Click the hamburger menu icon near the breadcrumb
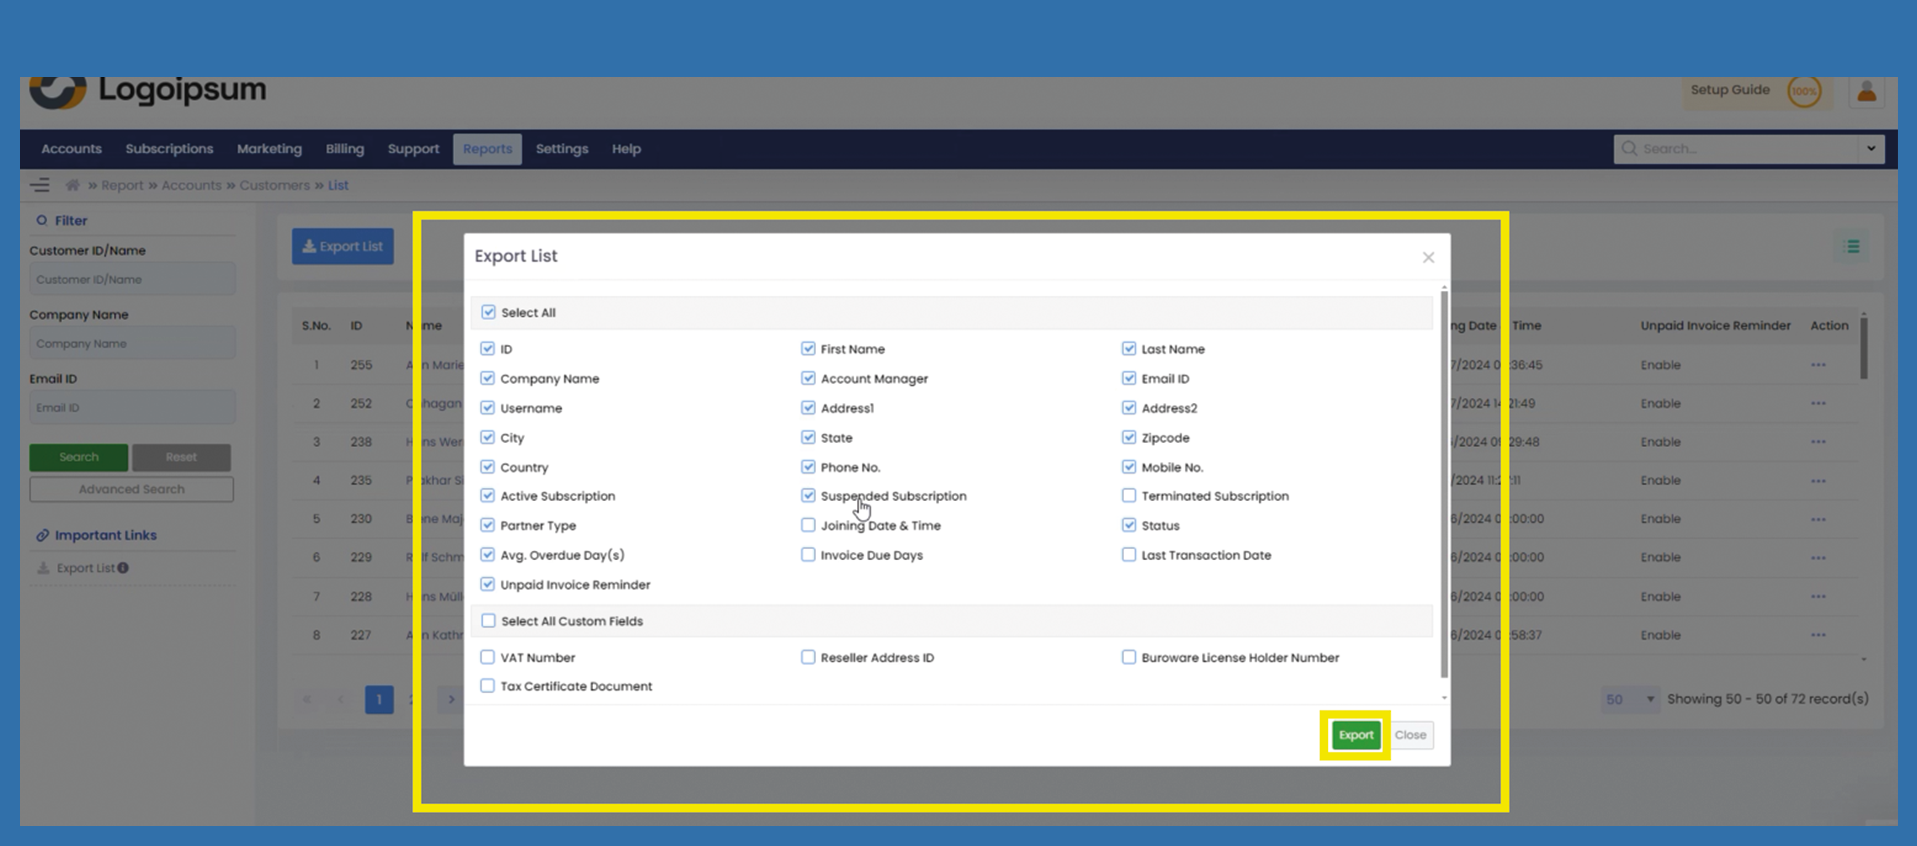 click(x=40, y=185)
